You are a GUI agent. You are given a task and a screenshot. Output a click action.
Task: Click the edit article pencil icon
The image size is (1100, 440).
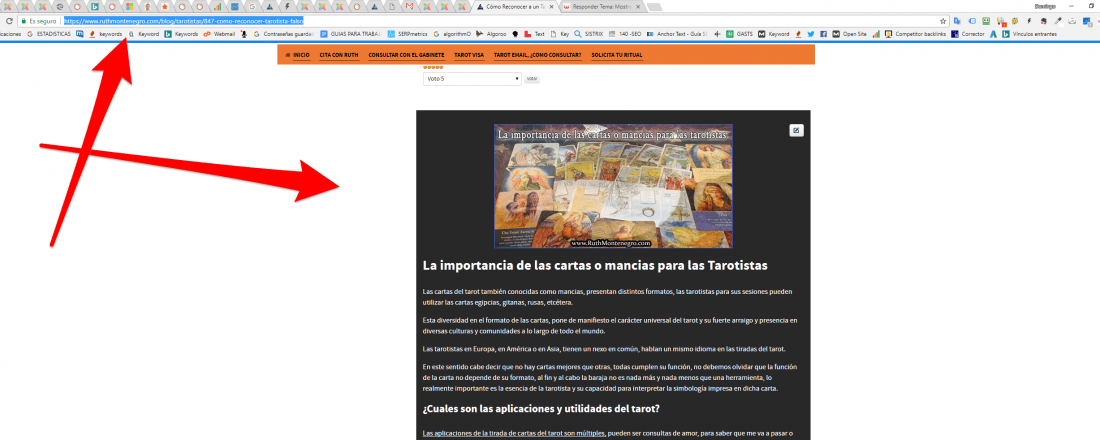pyautogui.click(x=796, y=130)
